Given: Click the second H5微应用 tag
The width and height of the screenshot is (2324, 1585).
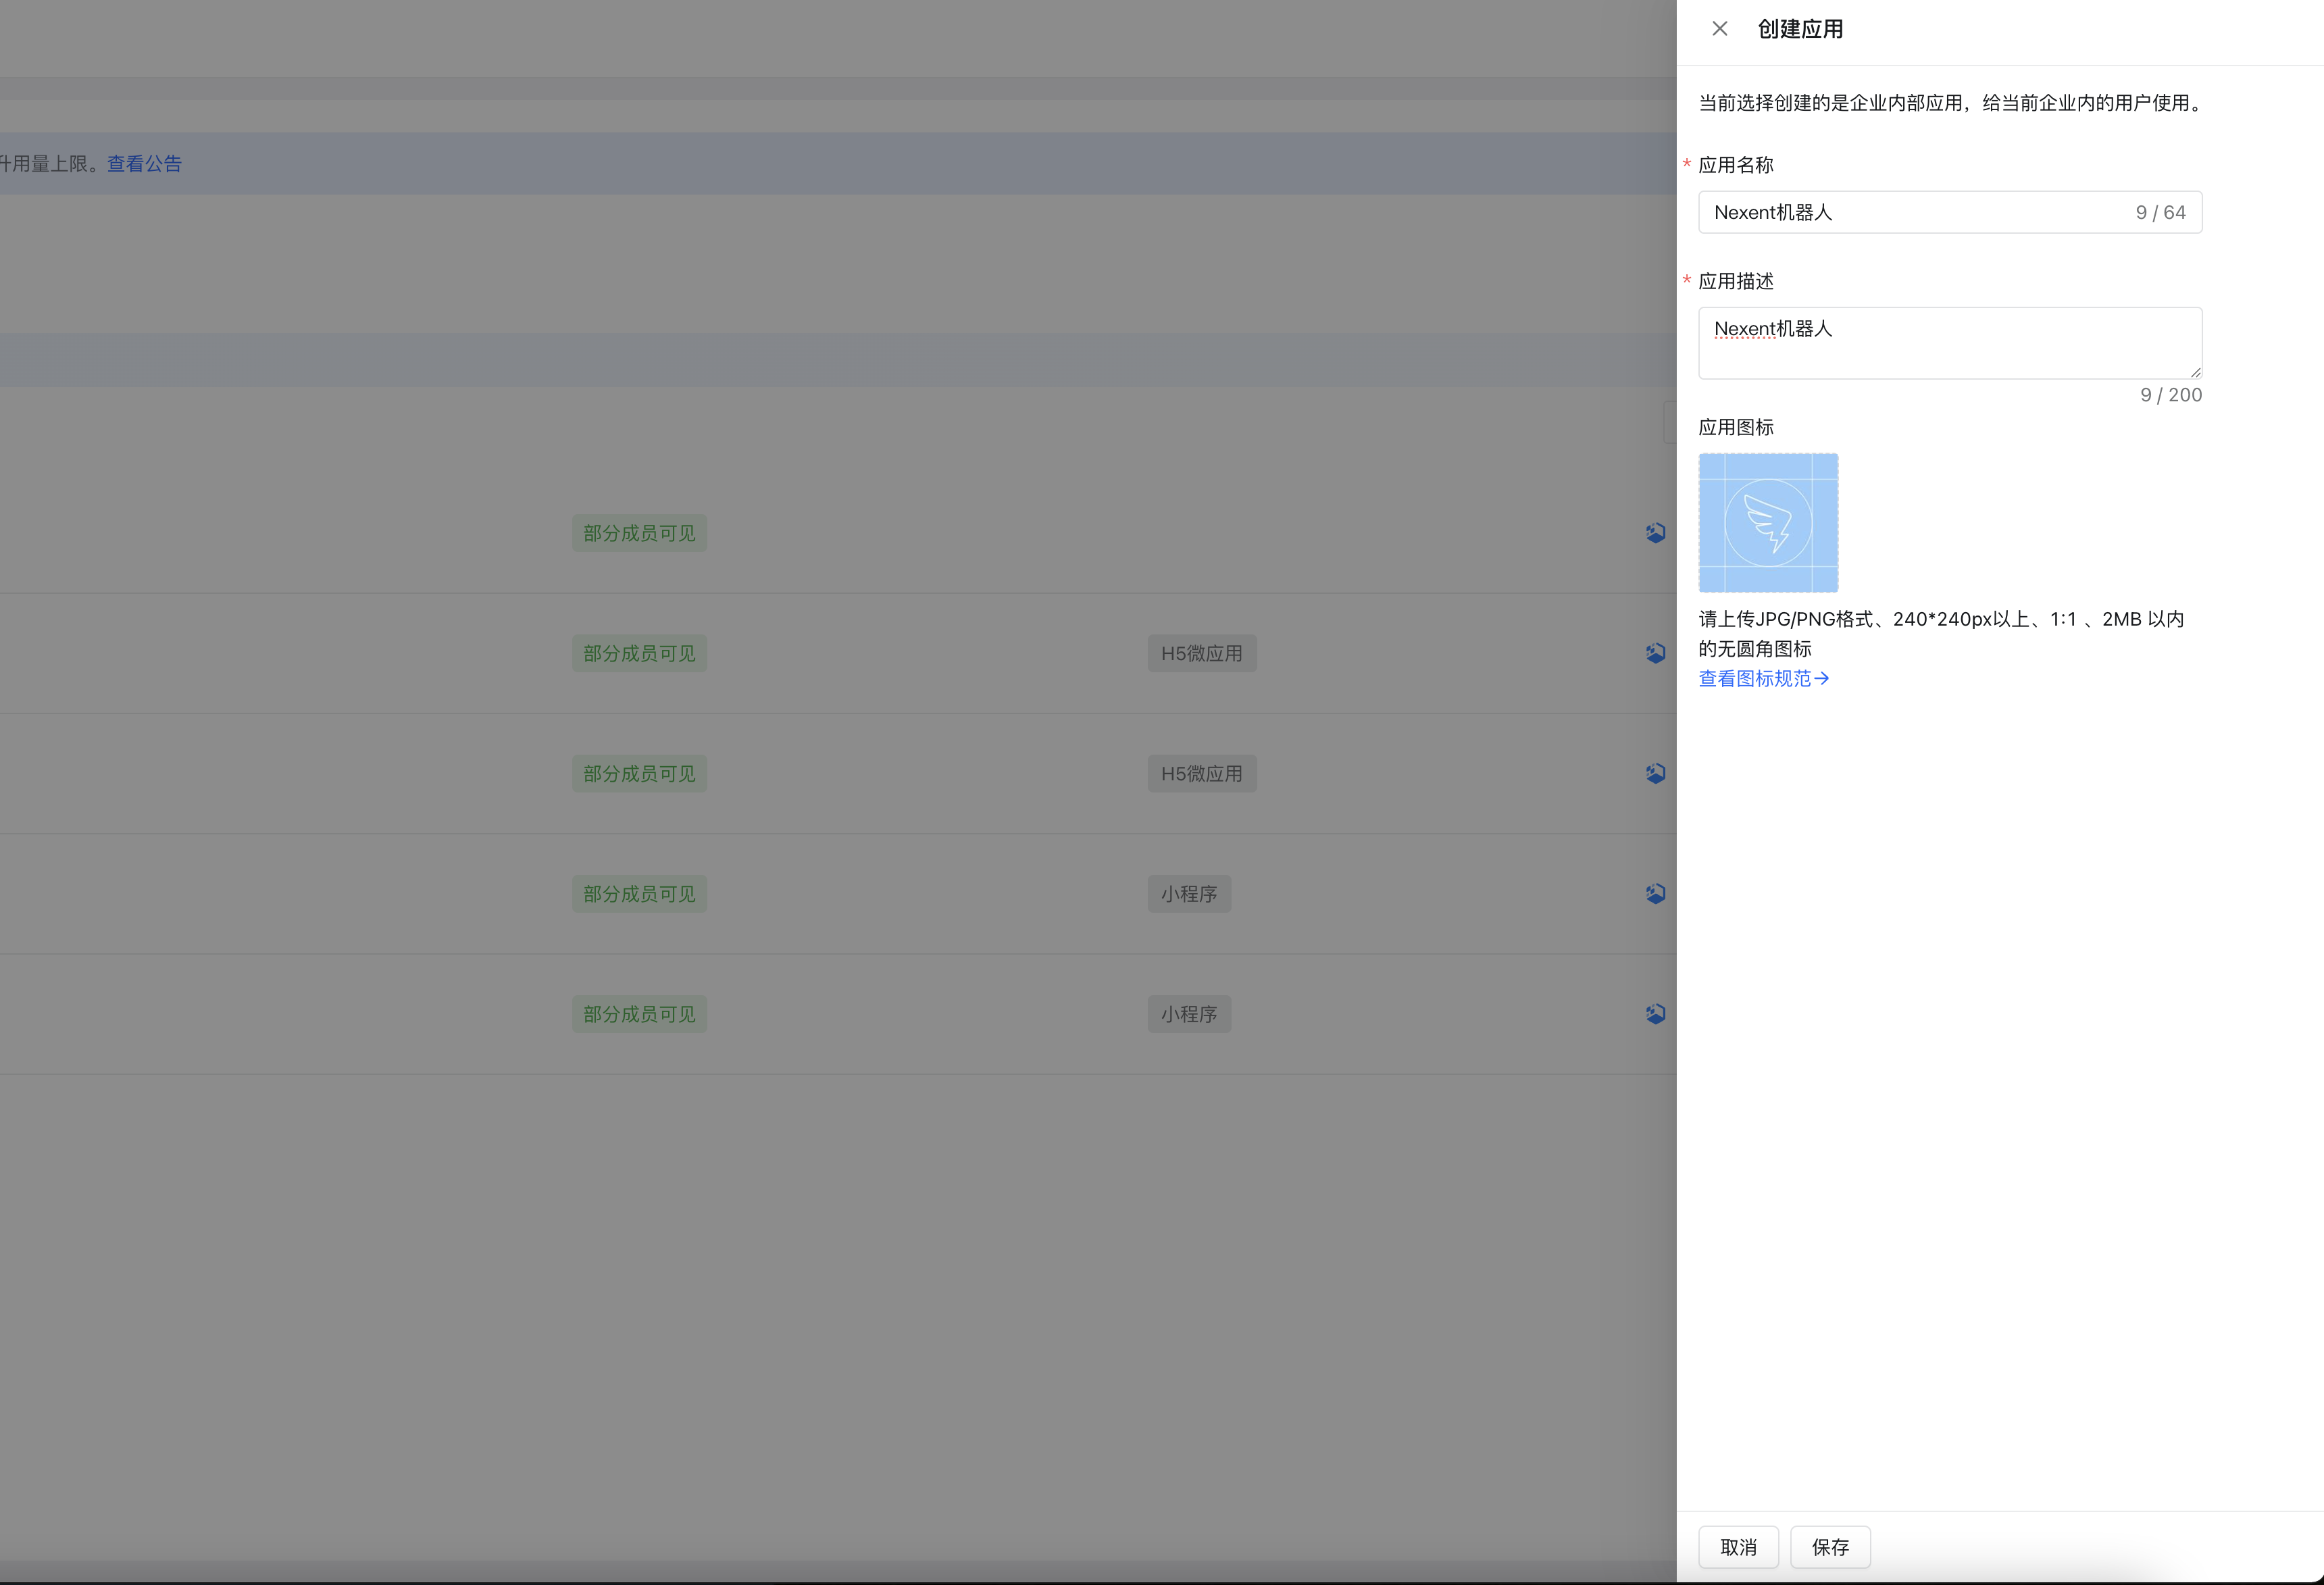Looking at the screenshot, I should pyautogui.click(x=1201, y=773).
